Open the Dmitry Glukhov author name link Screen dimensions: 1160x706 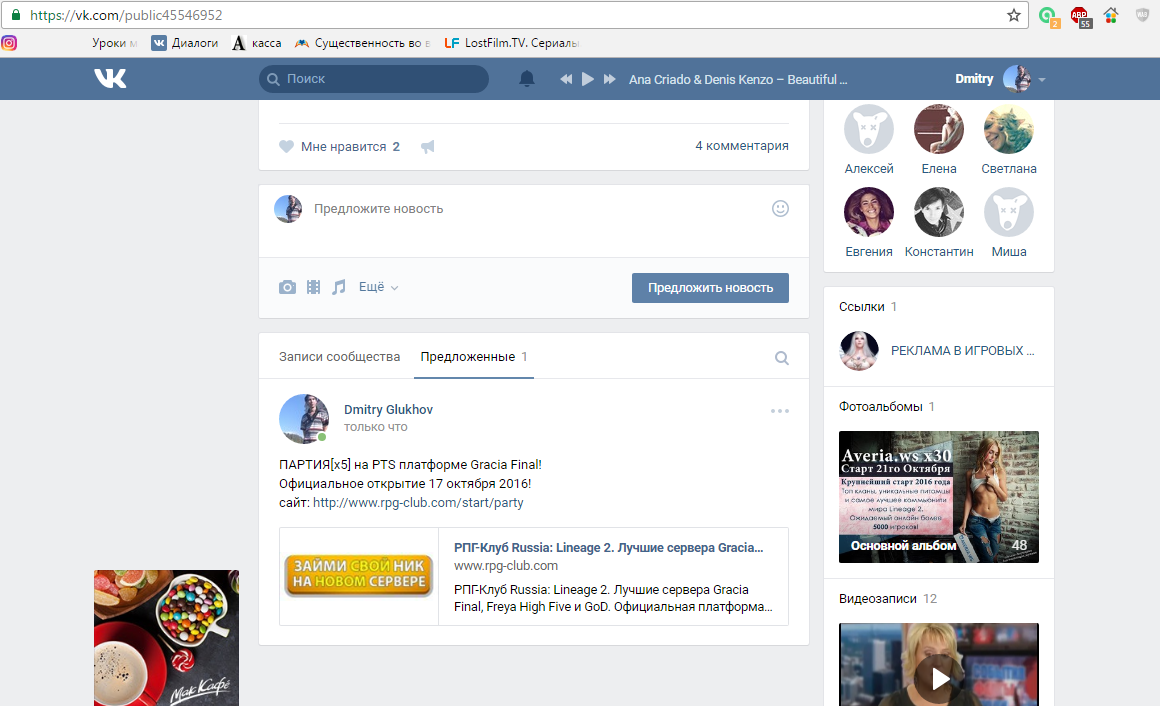(388, 409)
